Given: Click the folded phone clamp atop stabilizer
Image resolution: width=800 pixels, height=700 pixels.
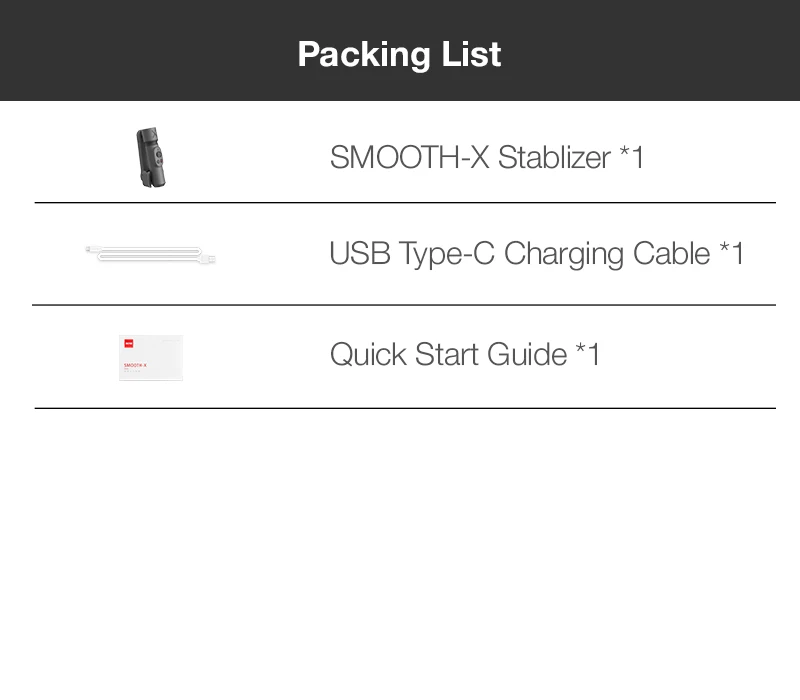Looking at the screenshot, I should tap(145, 136).
